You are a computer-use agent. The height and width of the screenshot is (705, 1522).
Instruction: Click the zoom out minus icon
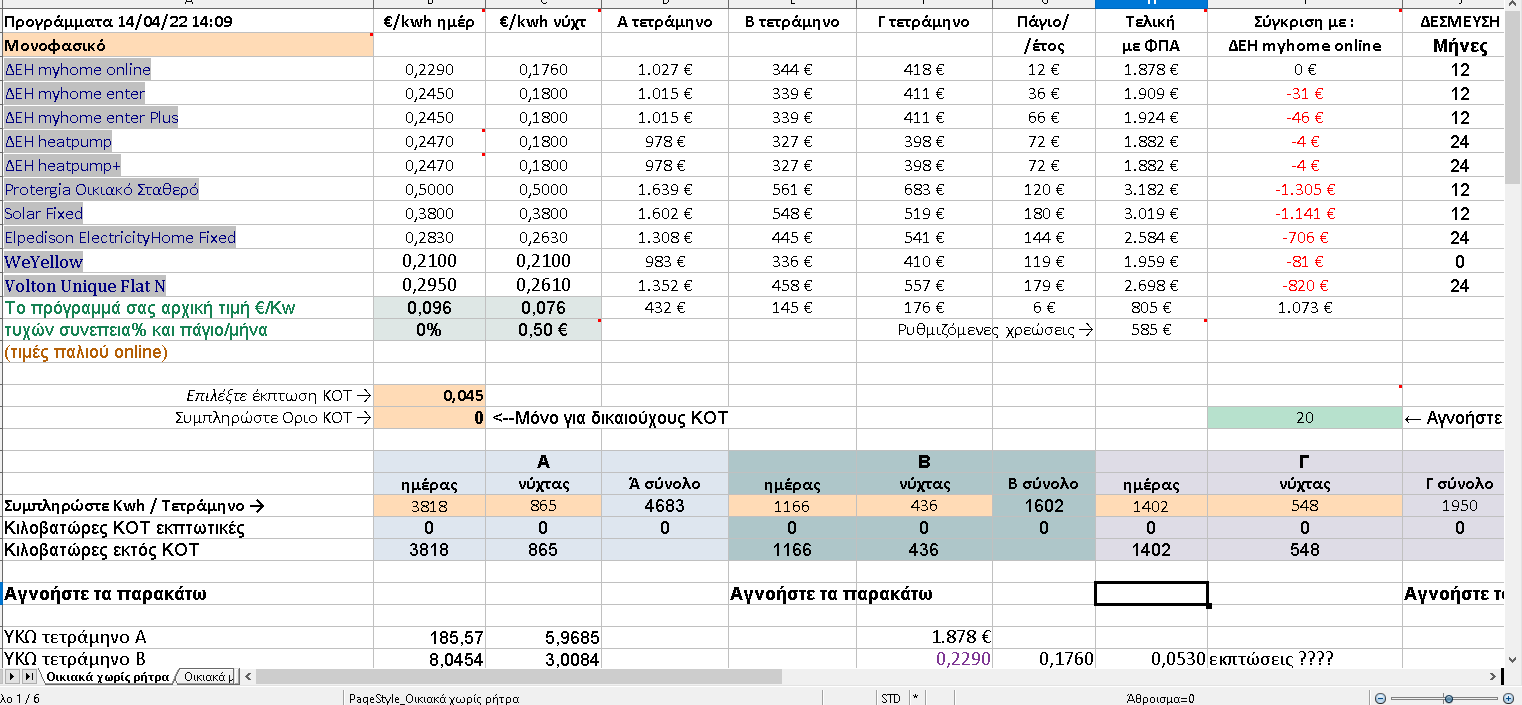coord(1380,698)
